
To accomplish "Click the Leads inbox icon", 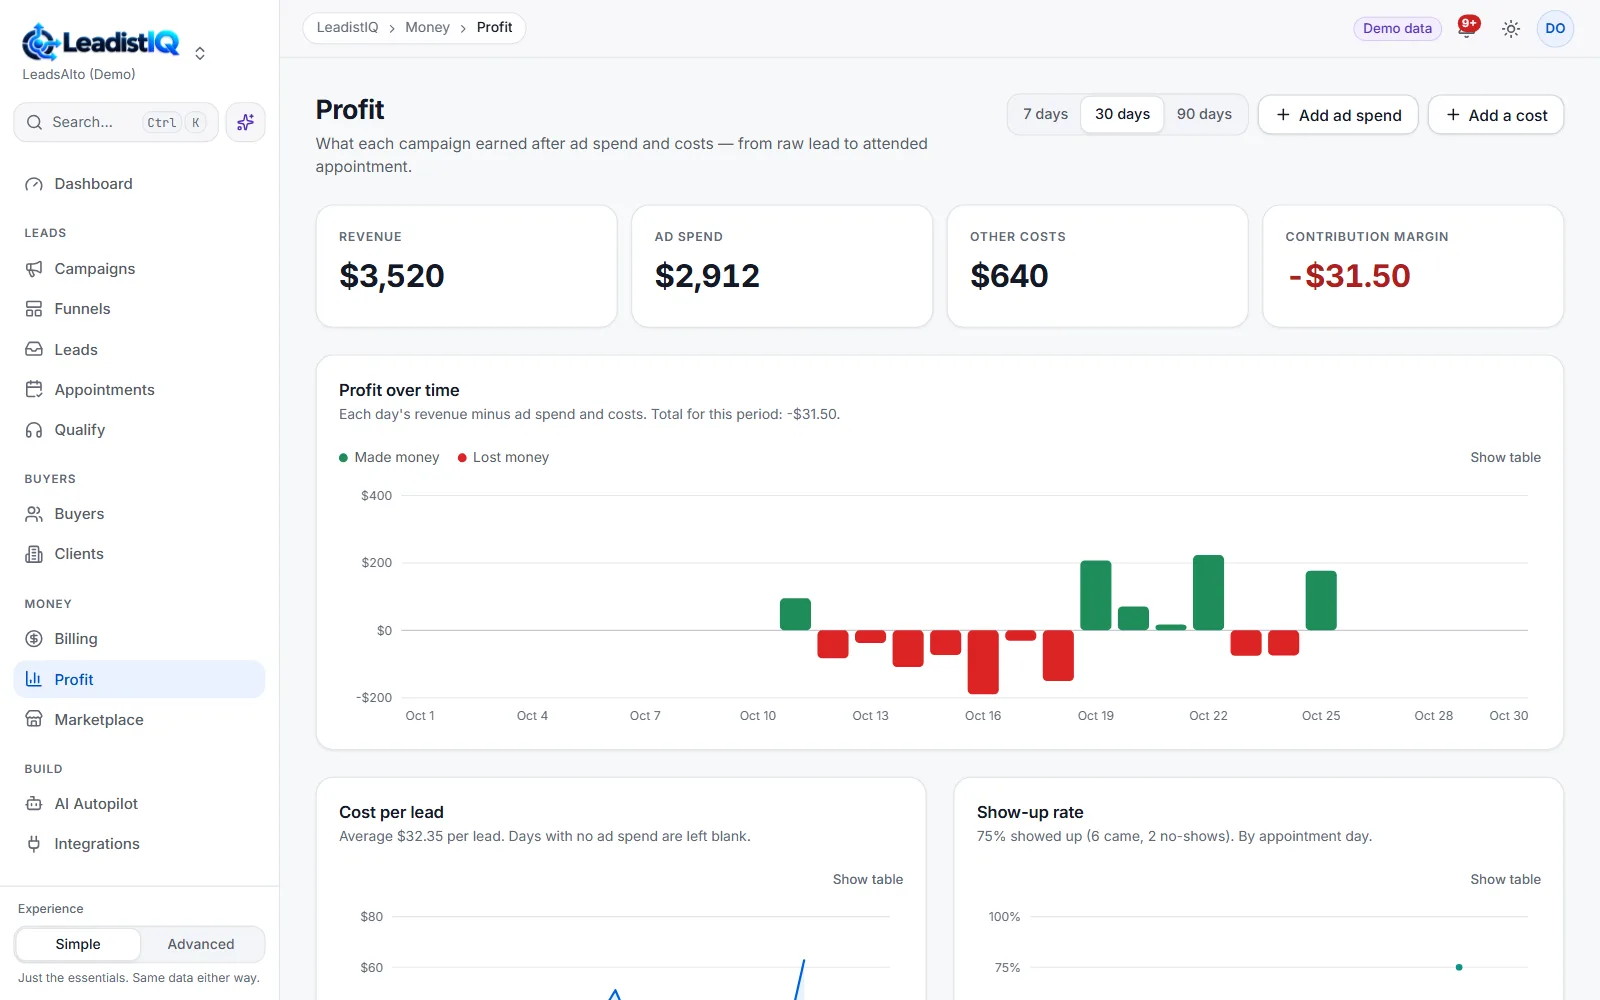I will (x=34, y=350).
